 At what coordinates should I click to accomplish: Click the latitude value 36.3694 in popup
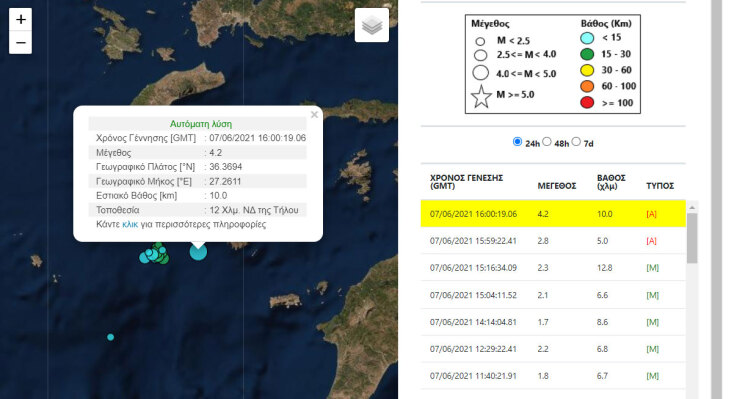click(226, 167)
